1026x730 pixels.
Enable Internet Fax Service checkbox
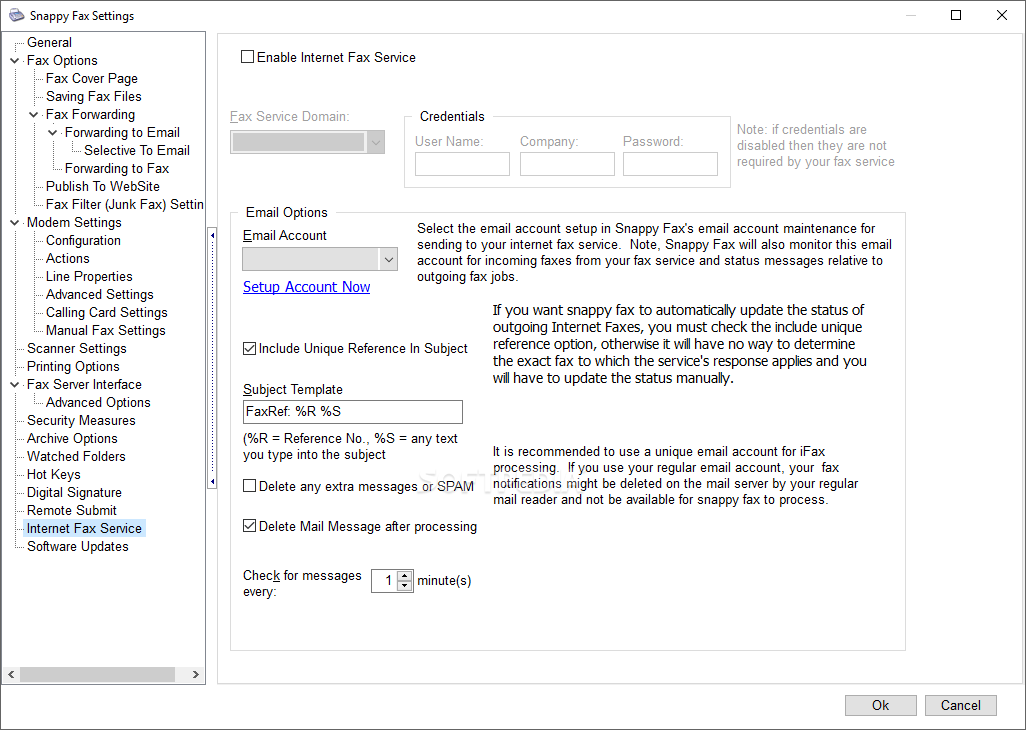click(x=247, y=57)
